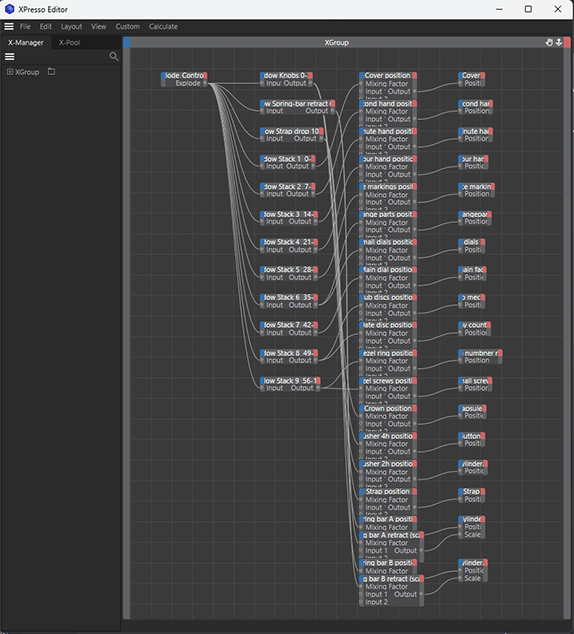The height and width of the screenshot is (634, 574).
Task: Expand the XGroup tree item
Action: pyautogui.click(x=10, y=72)
